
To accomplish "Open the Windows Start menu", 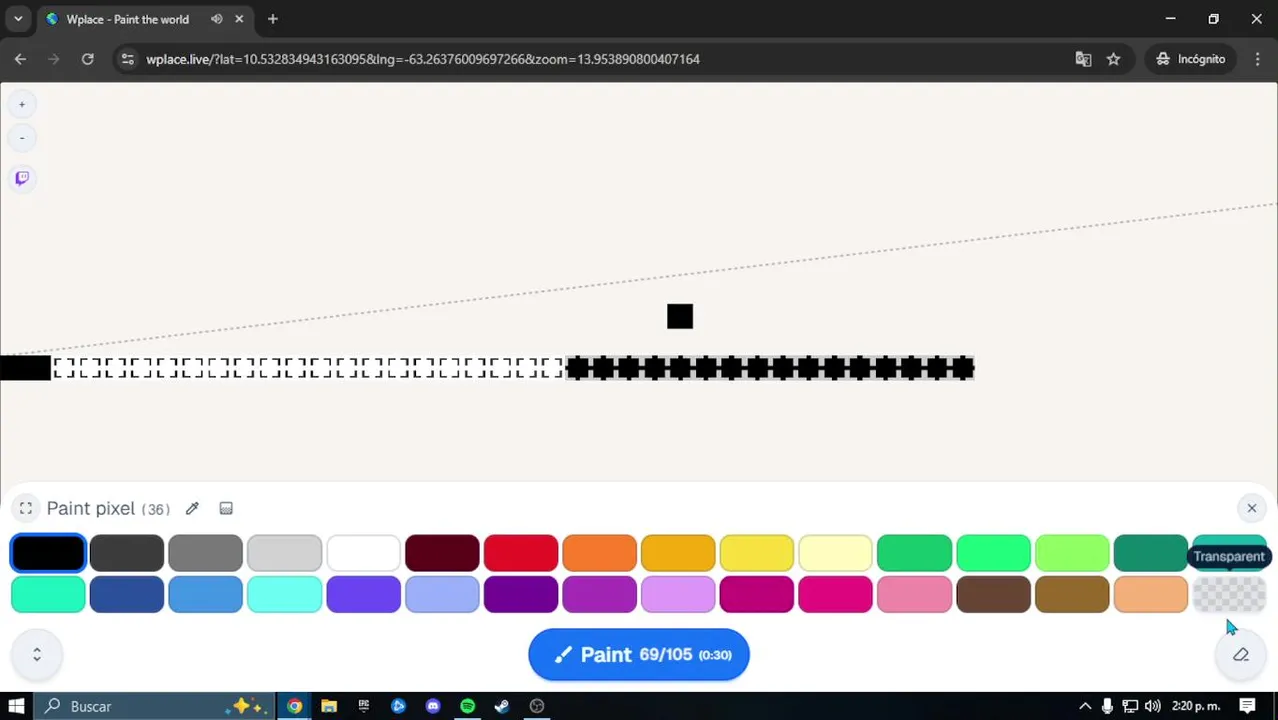I will click(x=16, y=706).
